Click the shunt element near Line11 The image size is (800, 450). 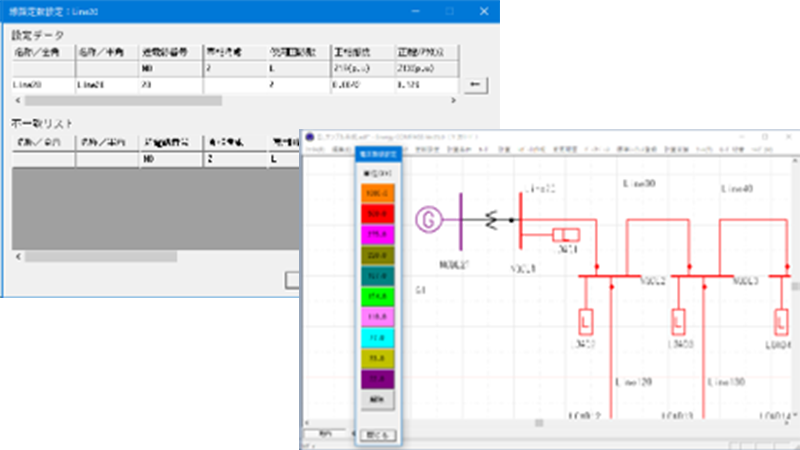click(x=566, y=236)
